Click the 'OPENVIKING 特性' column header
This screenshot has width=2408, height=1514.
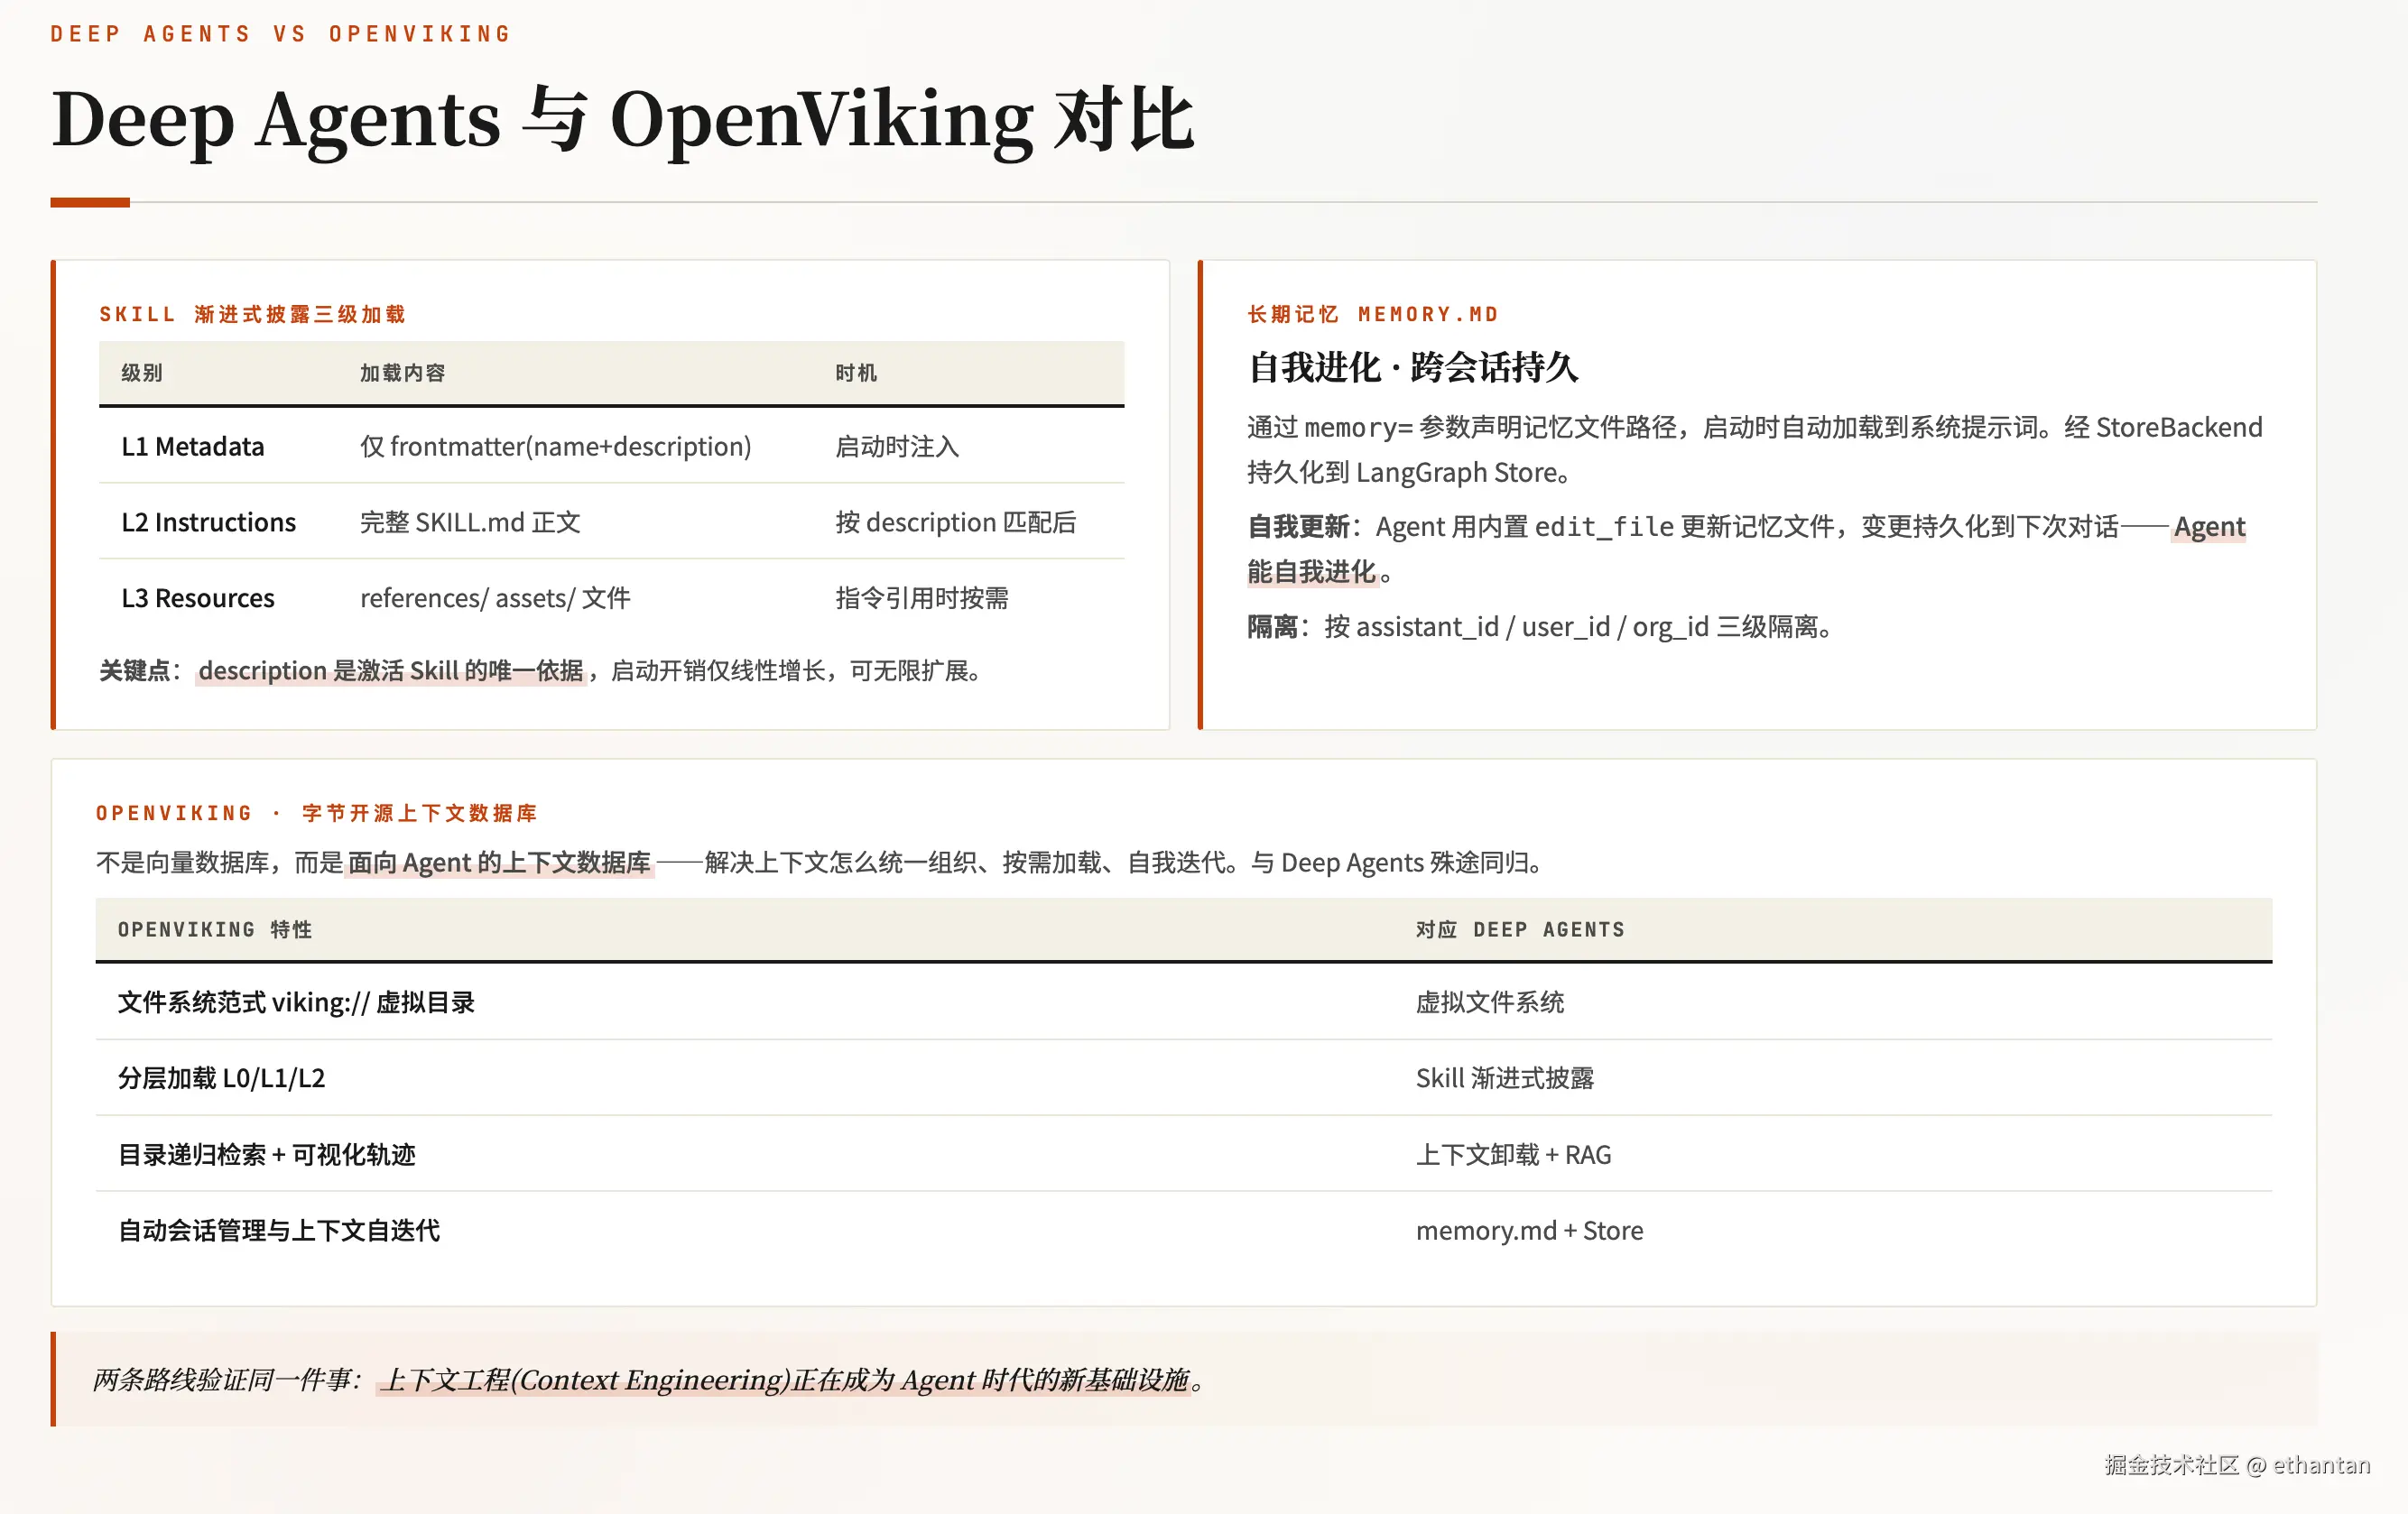(x=215, y=930)
